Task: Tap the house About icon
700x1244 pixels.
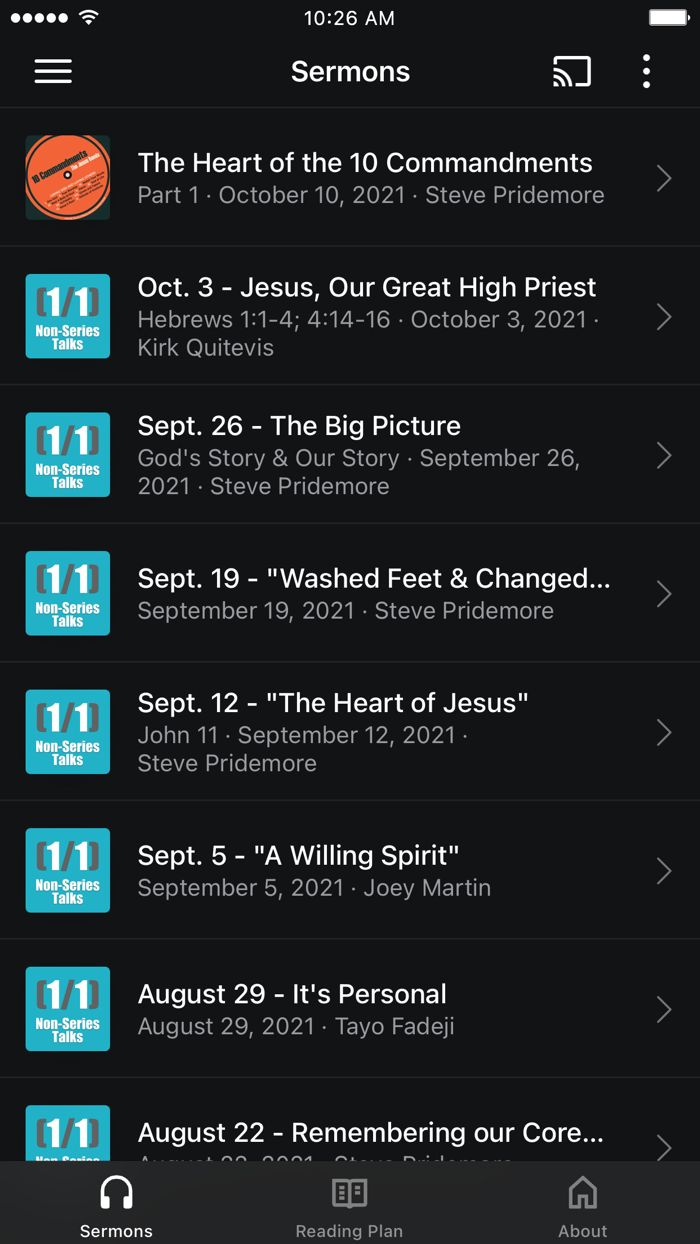Action: [x=582, y=1193]
